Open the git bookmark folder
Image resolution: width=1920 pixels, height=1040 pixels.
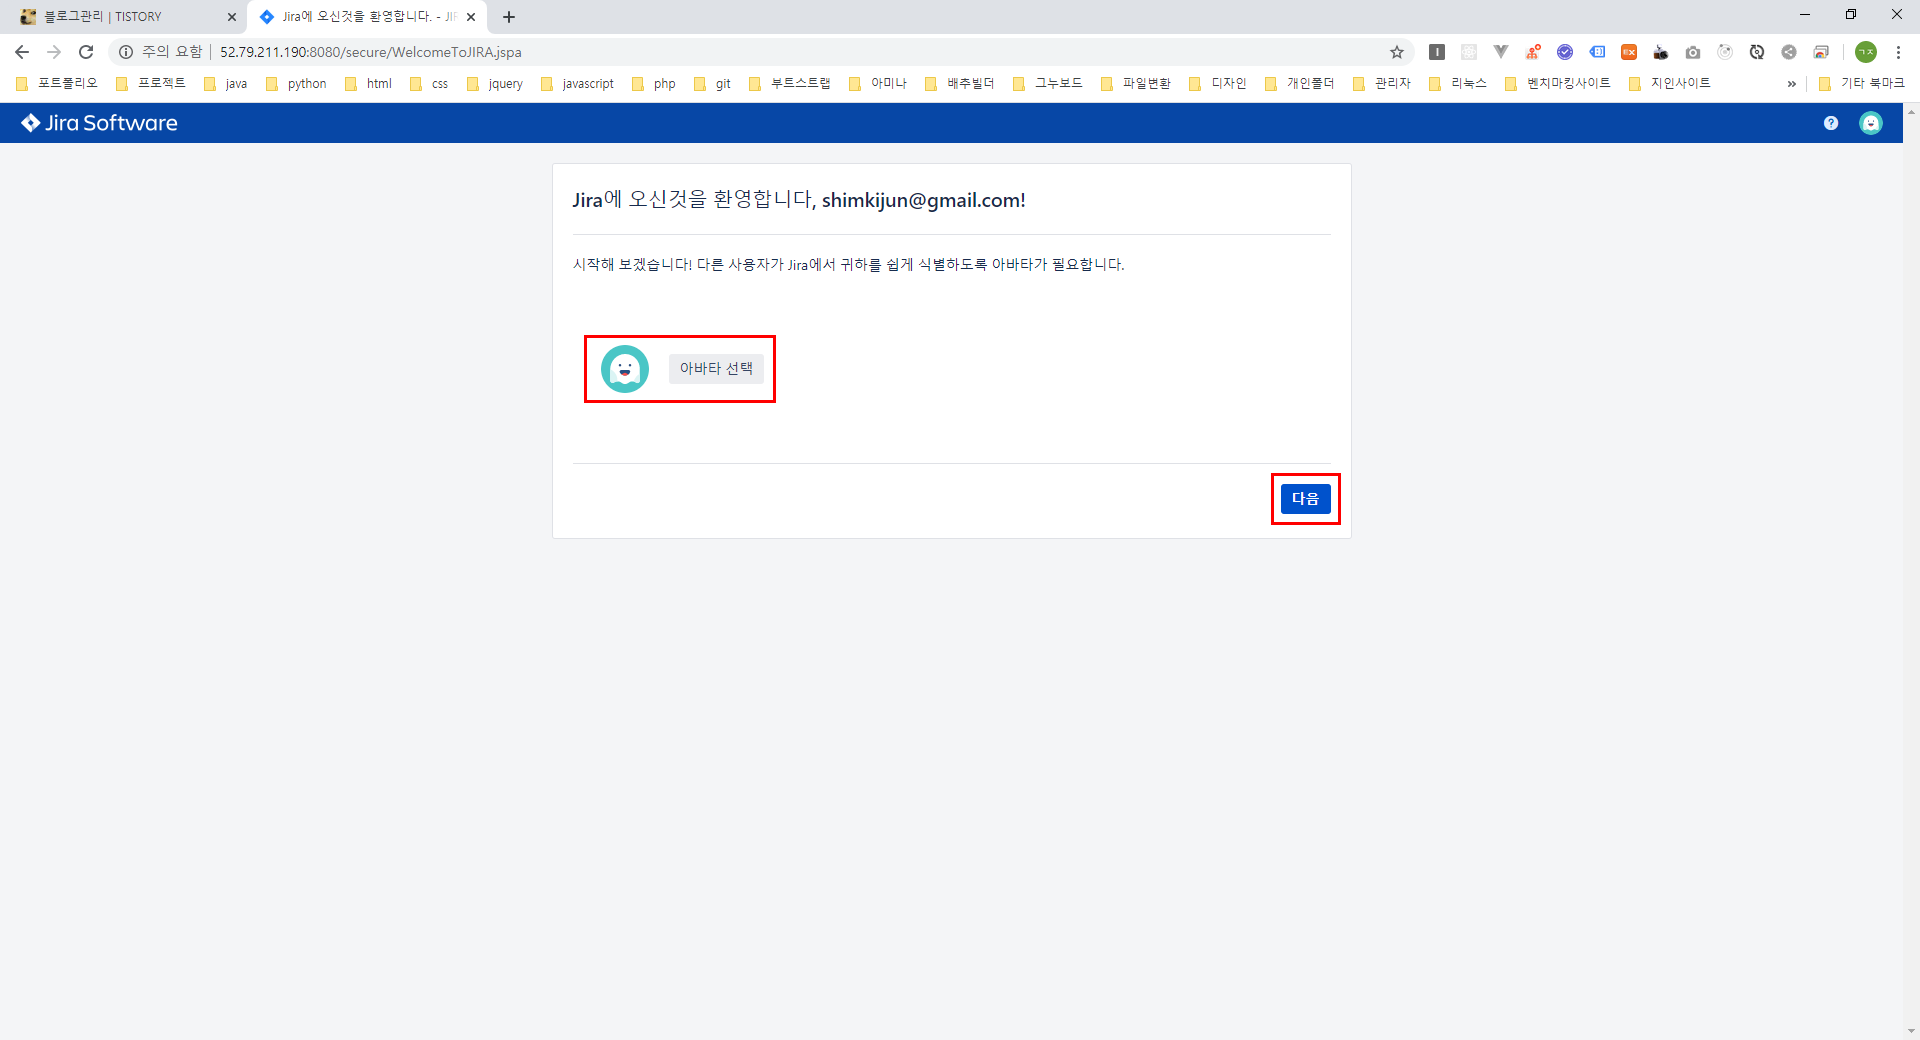(713, 84)
